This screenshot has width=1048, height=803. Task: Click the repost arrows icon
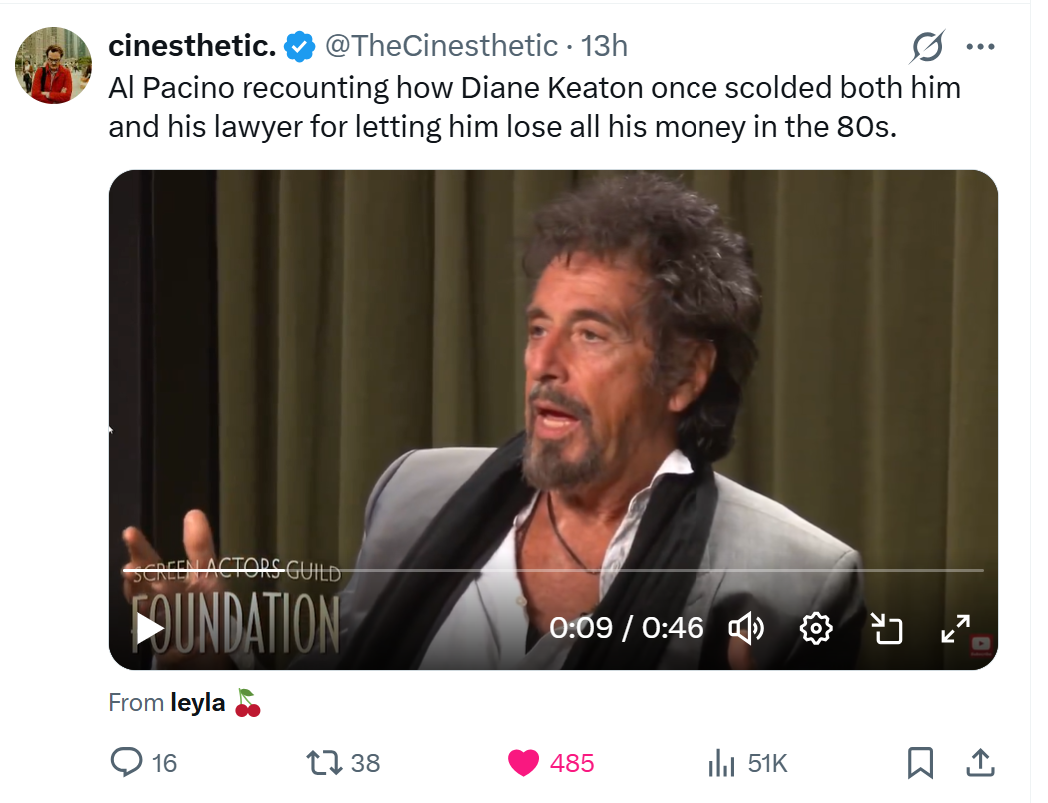coord(324,763)
